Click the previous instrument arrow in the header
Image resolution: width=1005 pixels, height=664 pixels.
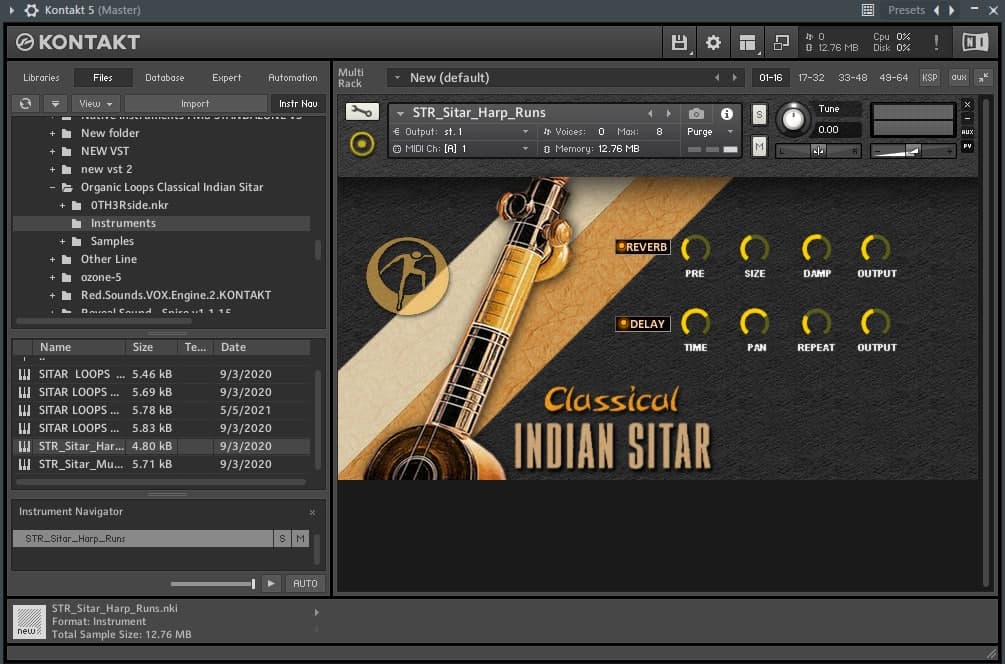tap(650, 113)
